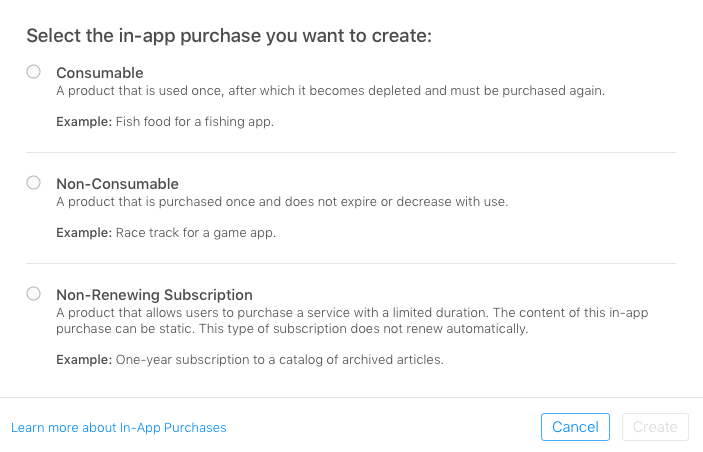This screenshot has height=452, width=703.
Task: Click the Cancel button
Action: pyautogui.click(x=575, y=427)
